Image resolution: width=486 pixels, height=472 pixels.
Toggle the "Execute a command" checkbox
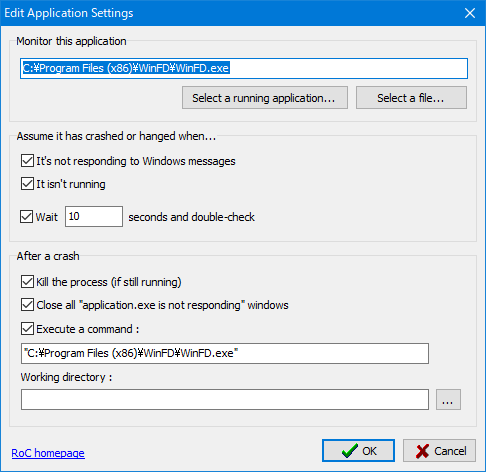click(27, 329)
